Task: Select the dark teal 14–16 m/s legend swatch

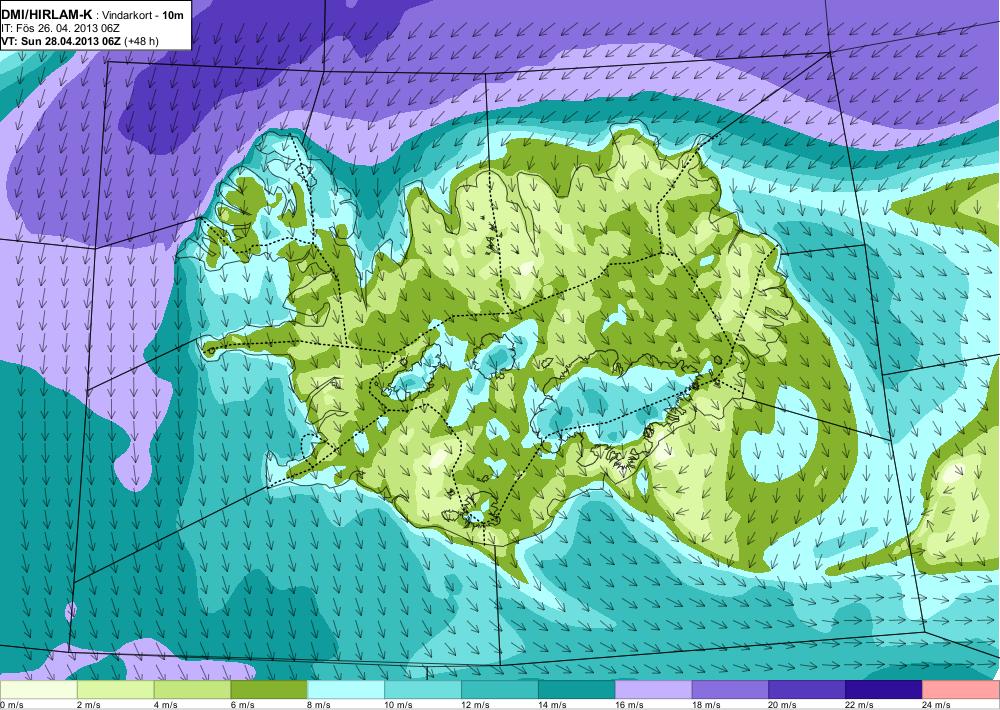Action: click(x=577, y=690)
